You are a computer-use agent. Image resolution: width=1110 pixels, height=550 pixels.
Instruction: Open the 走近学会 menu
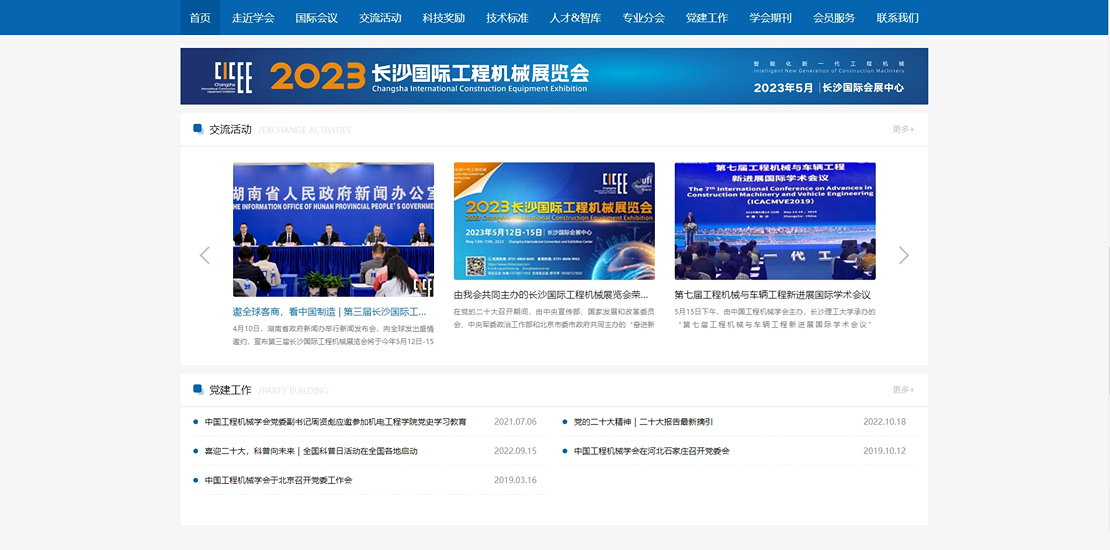(253, 17)
